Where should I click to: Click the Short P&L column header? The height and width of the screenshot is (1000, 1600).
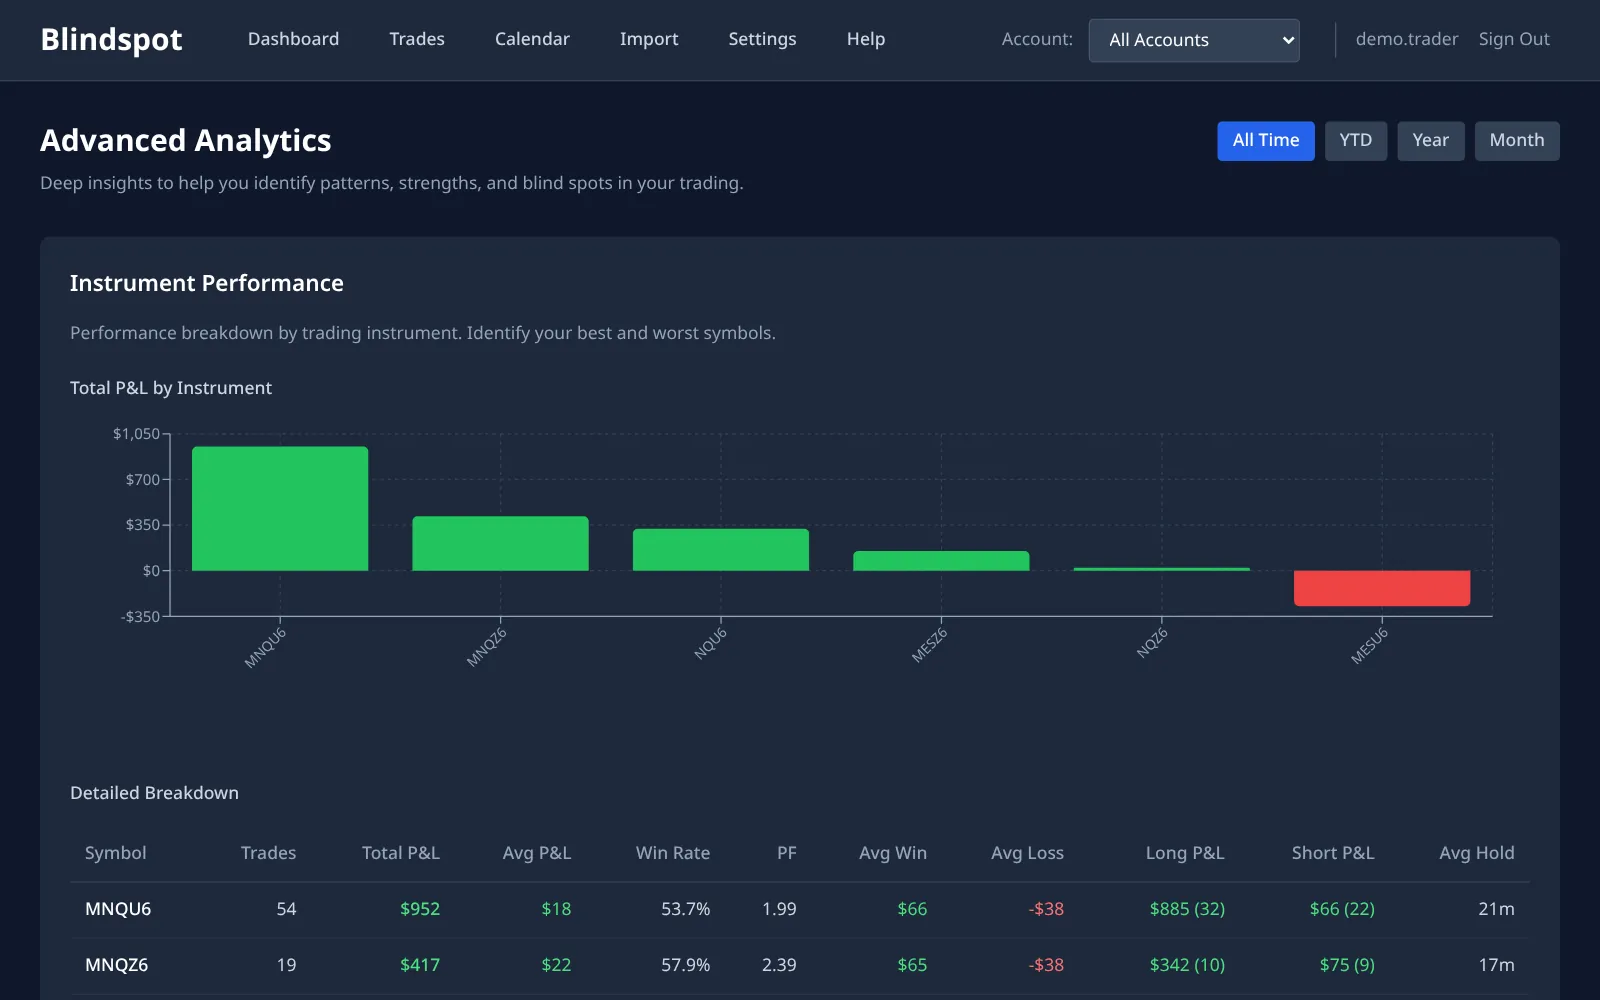click(x=1333, y=853)
